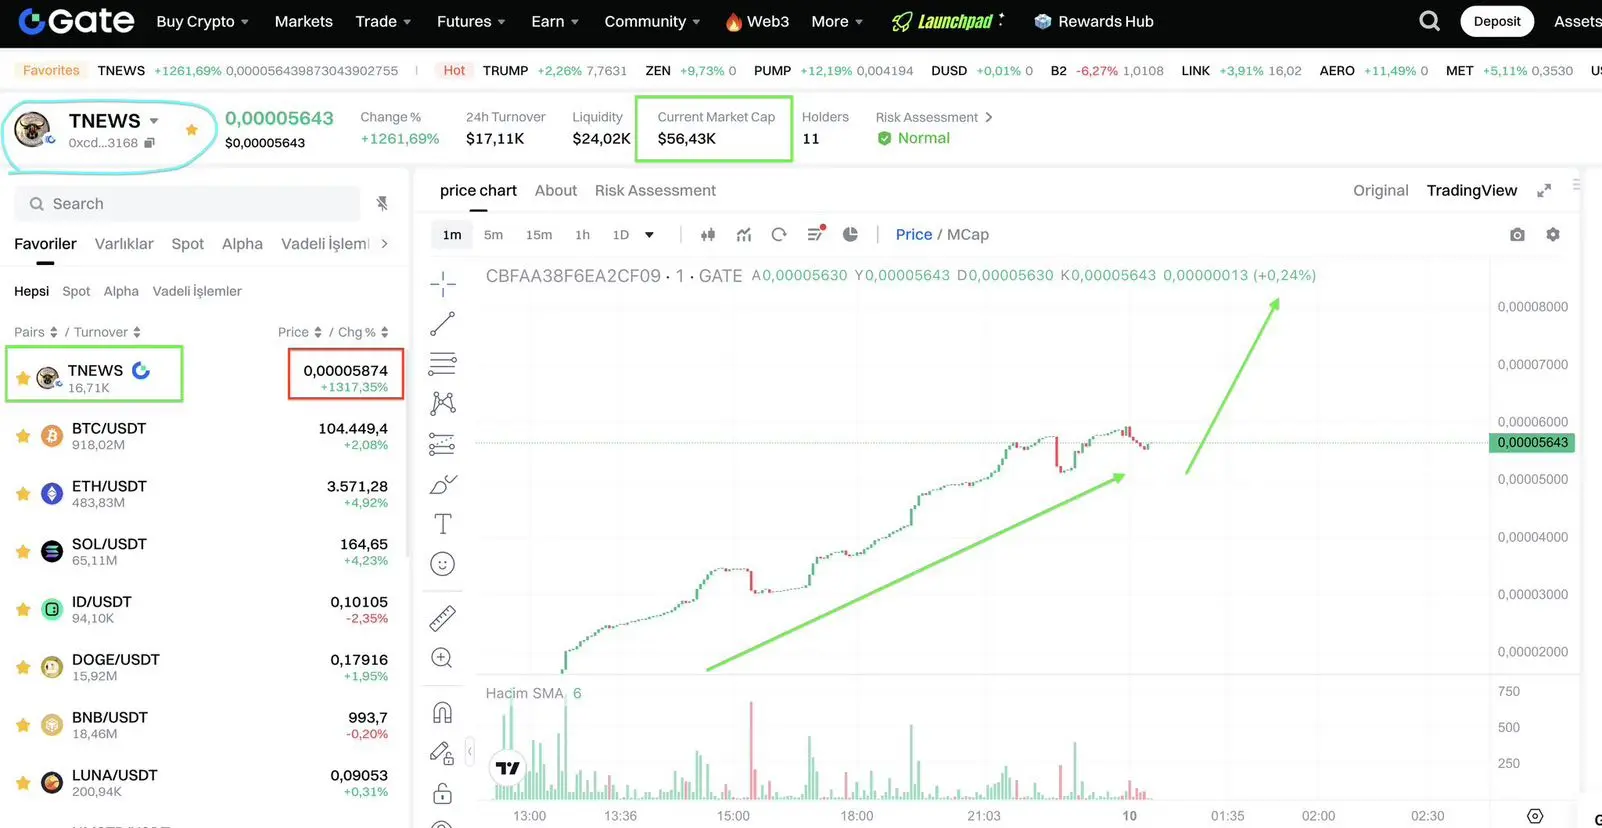Take a chart snapshot with camera icon
Image resolution: width=1602 pixels, height=828 pixels.
pos(1517,235)
